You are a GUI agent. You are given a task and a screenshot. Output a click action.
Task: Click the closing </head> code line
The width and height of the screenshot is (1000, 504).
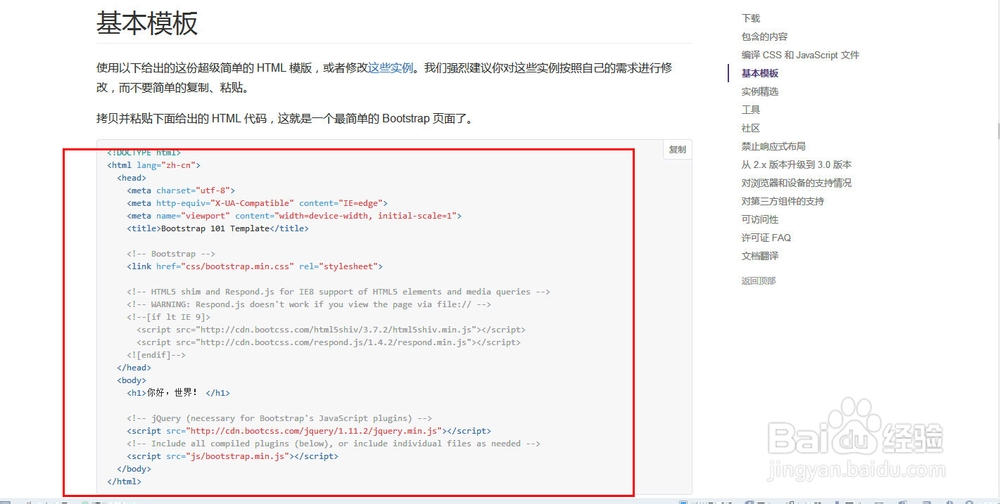pyautogui.click(x=135, y=367)
